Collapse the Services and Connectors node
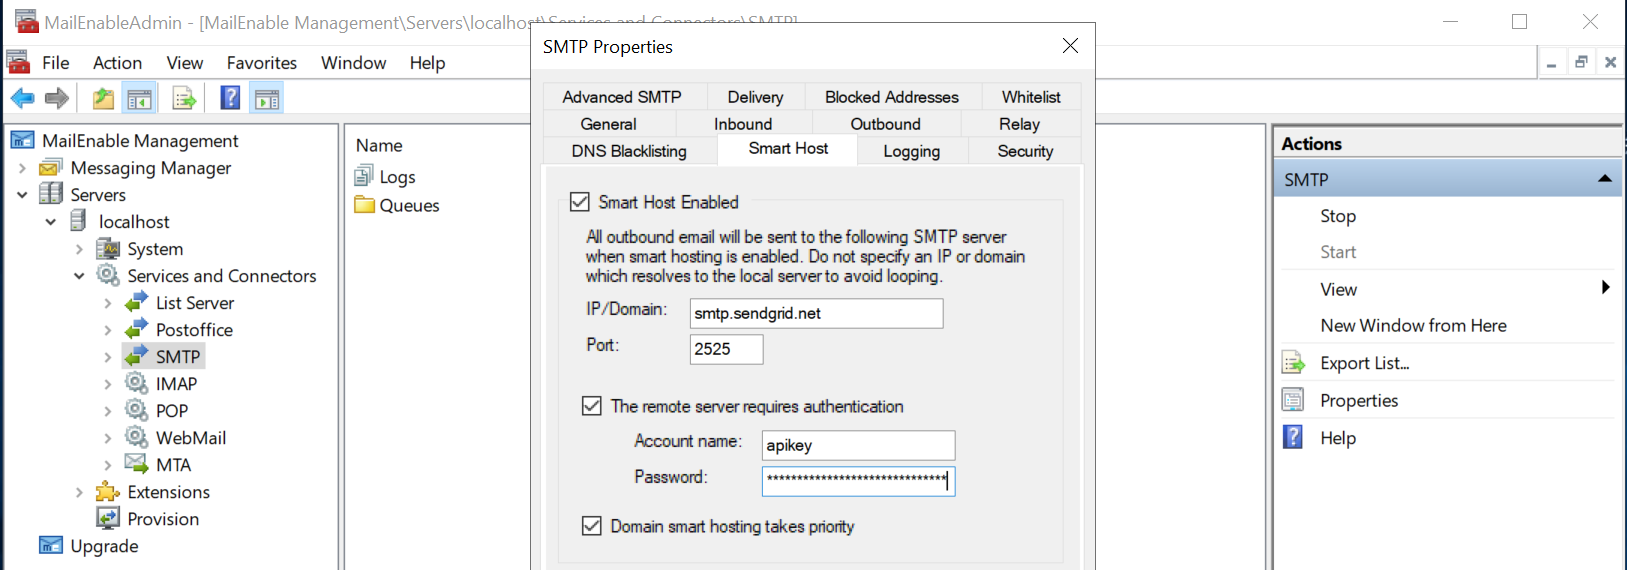 coord(79,276)
